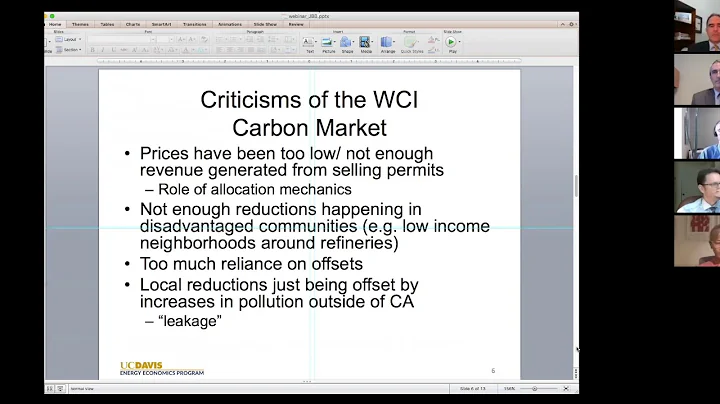The height and width of the screenshot is (404, 720).
Task: Switch to the Themes tab
Action: (x=80, y=24)
